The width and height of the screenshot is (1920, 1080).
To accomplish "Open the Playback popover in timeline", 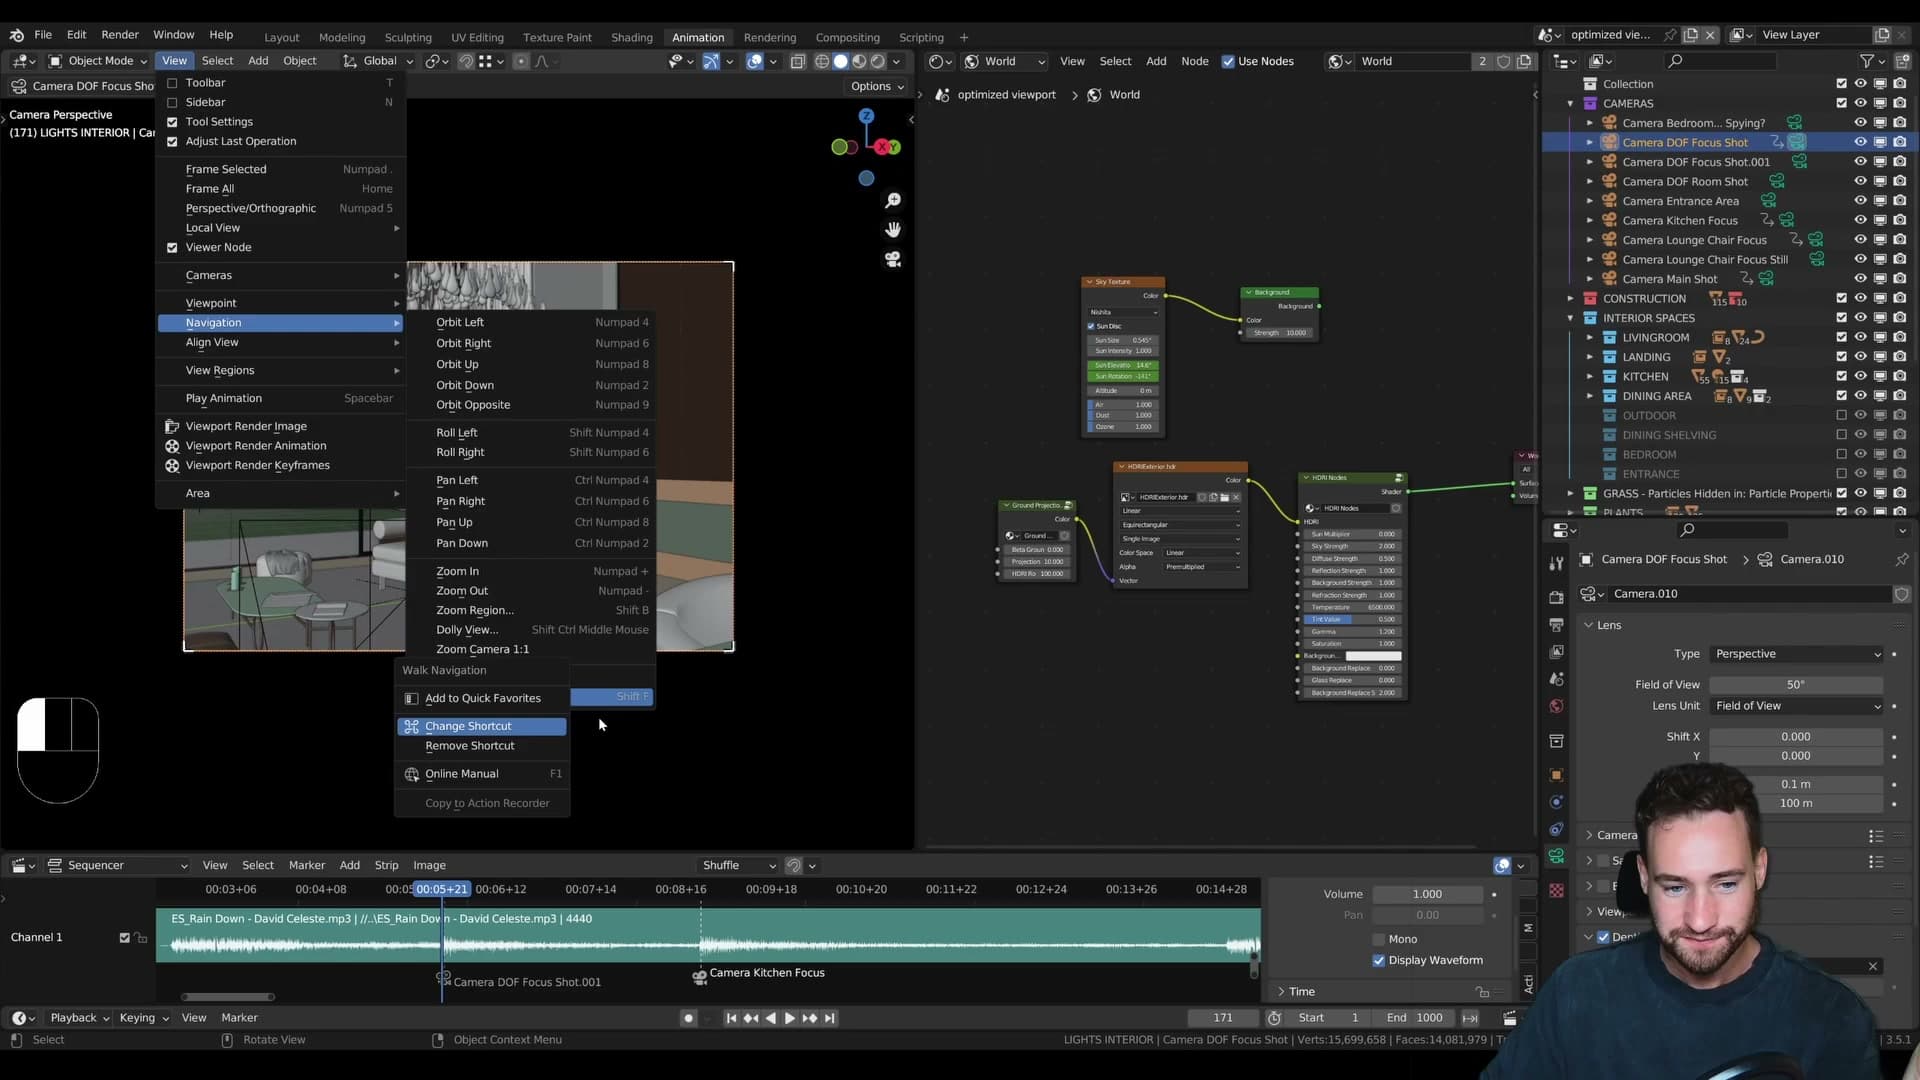I will coord(80,1018).
